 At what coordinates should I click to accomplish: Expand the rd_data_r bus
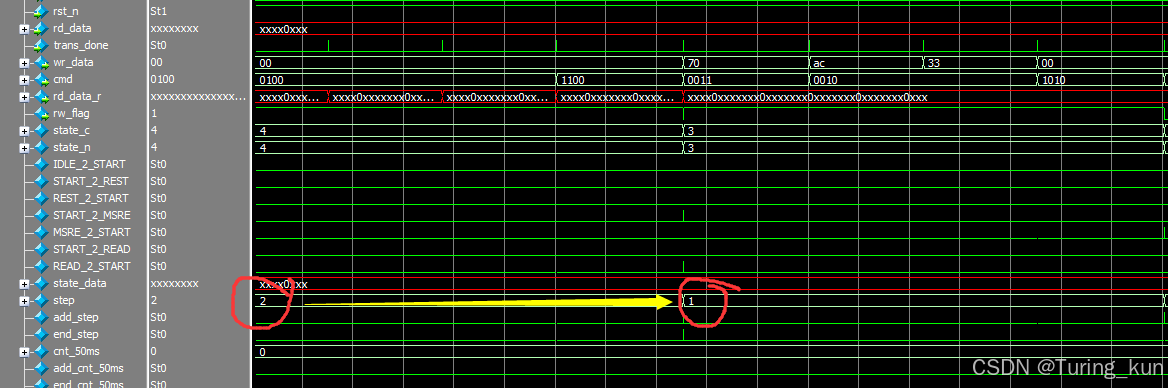[x=25, y=98]
